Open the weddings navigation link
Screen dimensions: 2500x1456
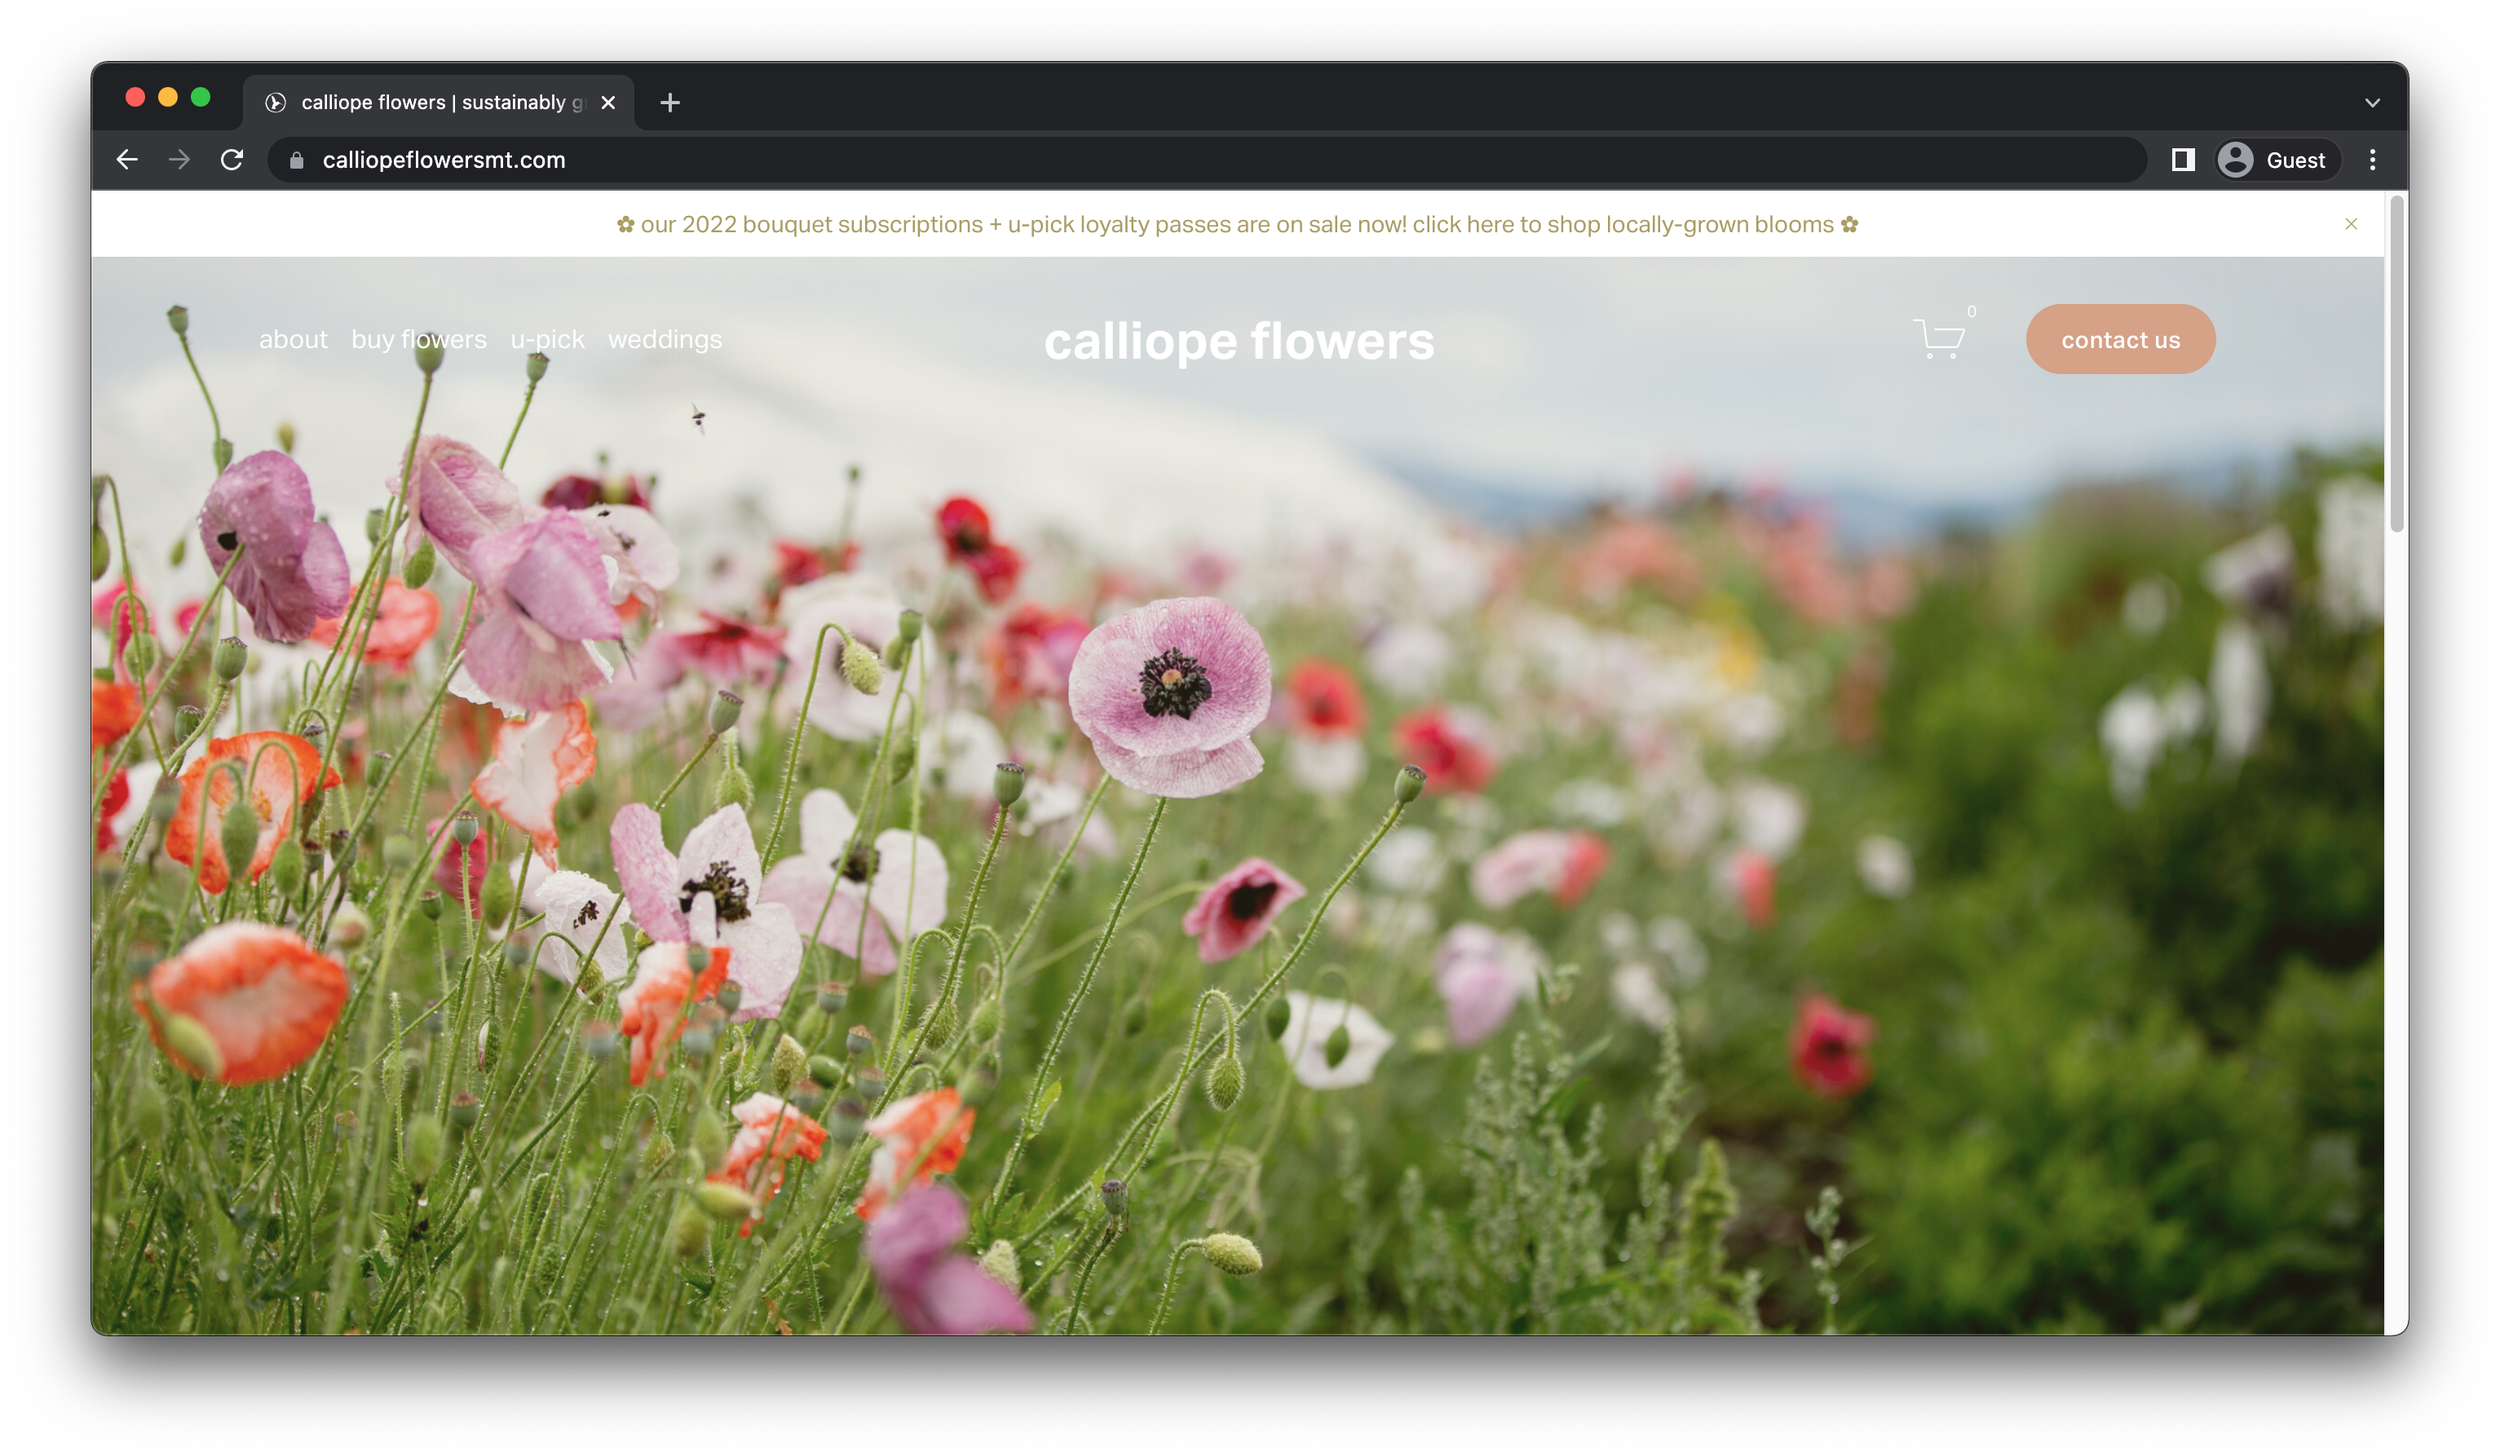(665, 340)
